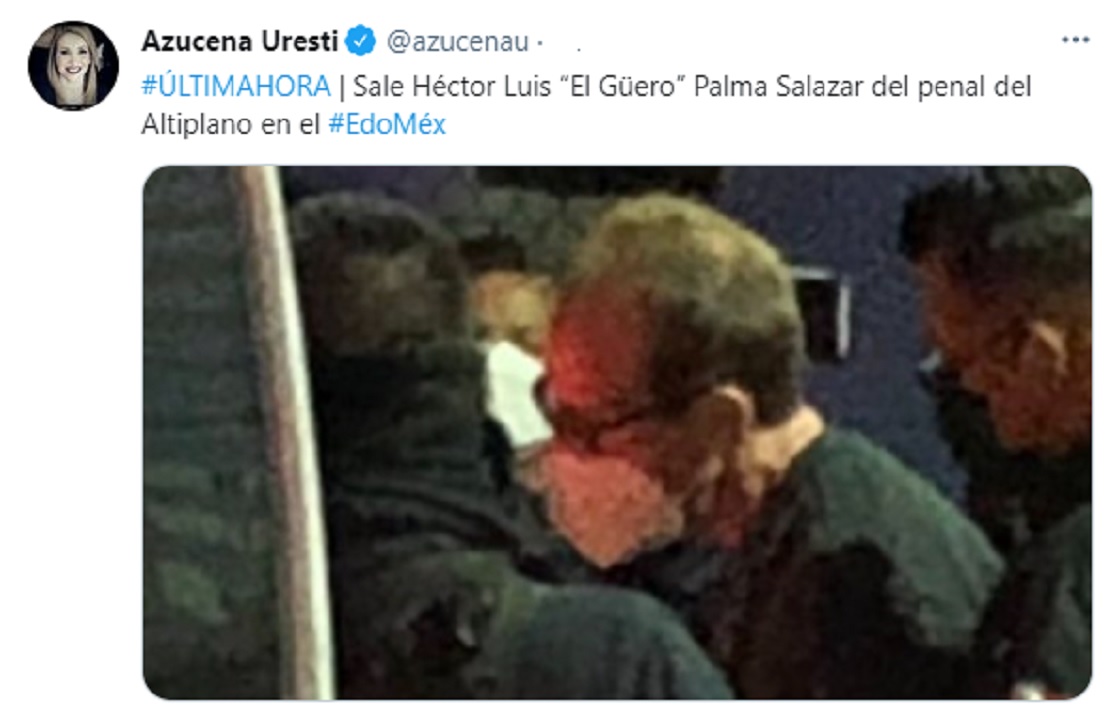Click the quoted nickname "El Güero" text
This screenshot has height=717, width=1120.
[x=619, y=86]
